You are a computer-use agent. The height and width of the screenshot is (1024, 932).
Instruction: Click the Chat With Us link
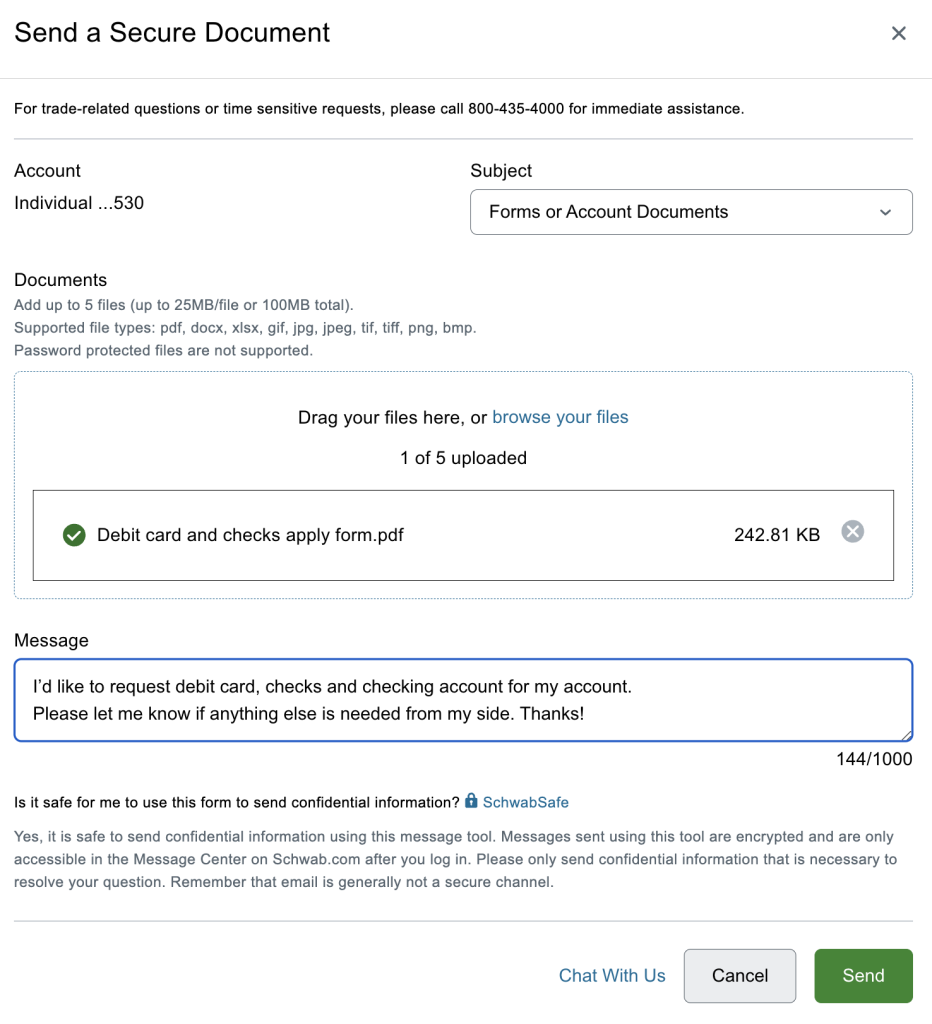click(x=612, y=975)
